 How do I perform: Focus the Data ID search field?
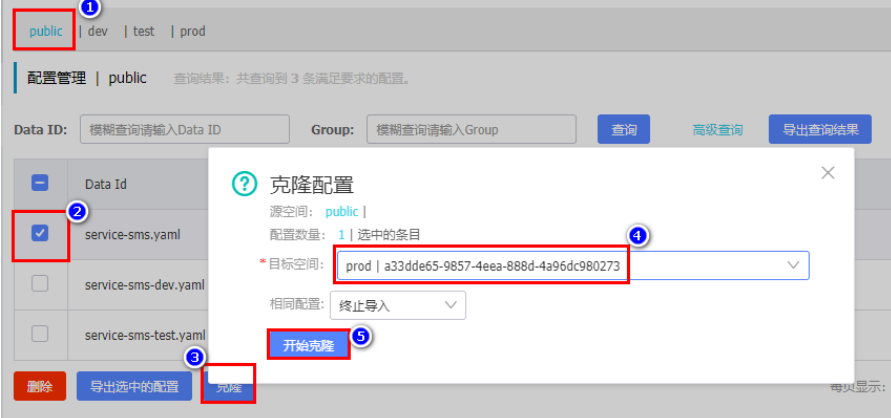coord(185,129)
